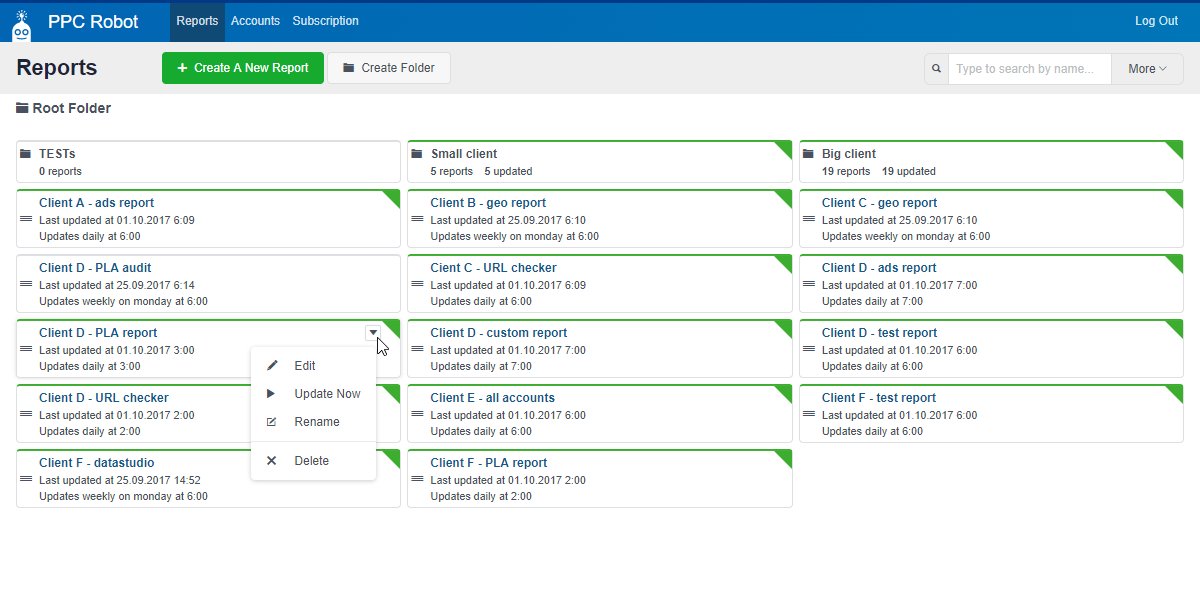Open the Small client folder name
Viewport: 1200px width, 600px height.
(464, 154)
